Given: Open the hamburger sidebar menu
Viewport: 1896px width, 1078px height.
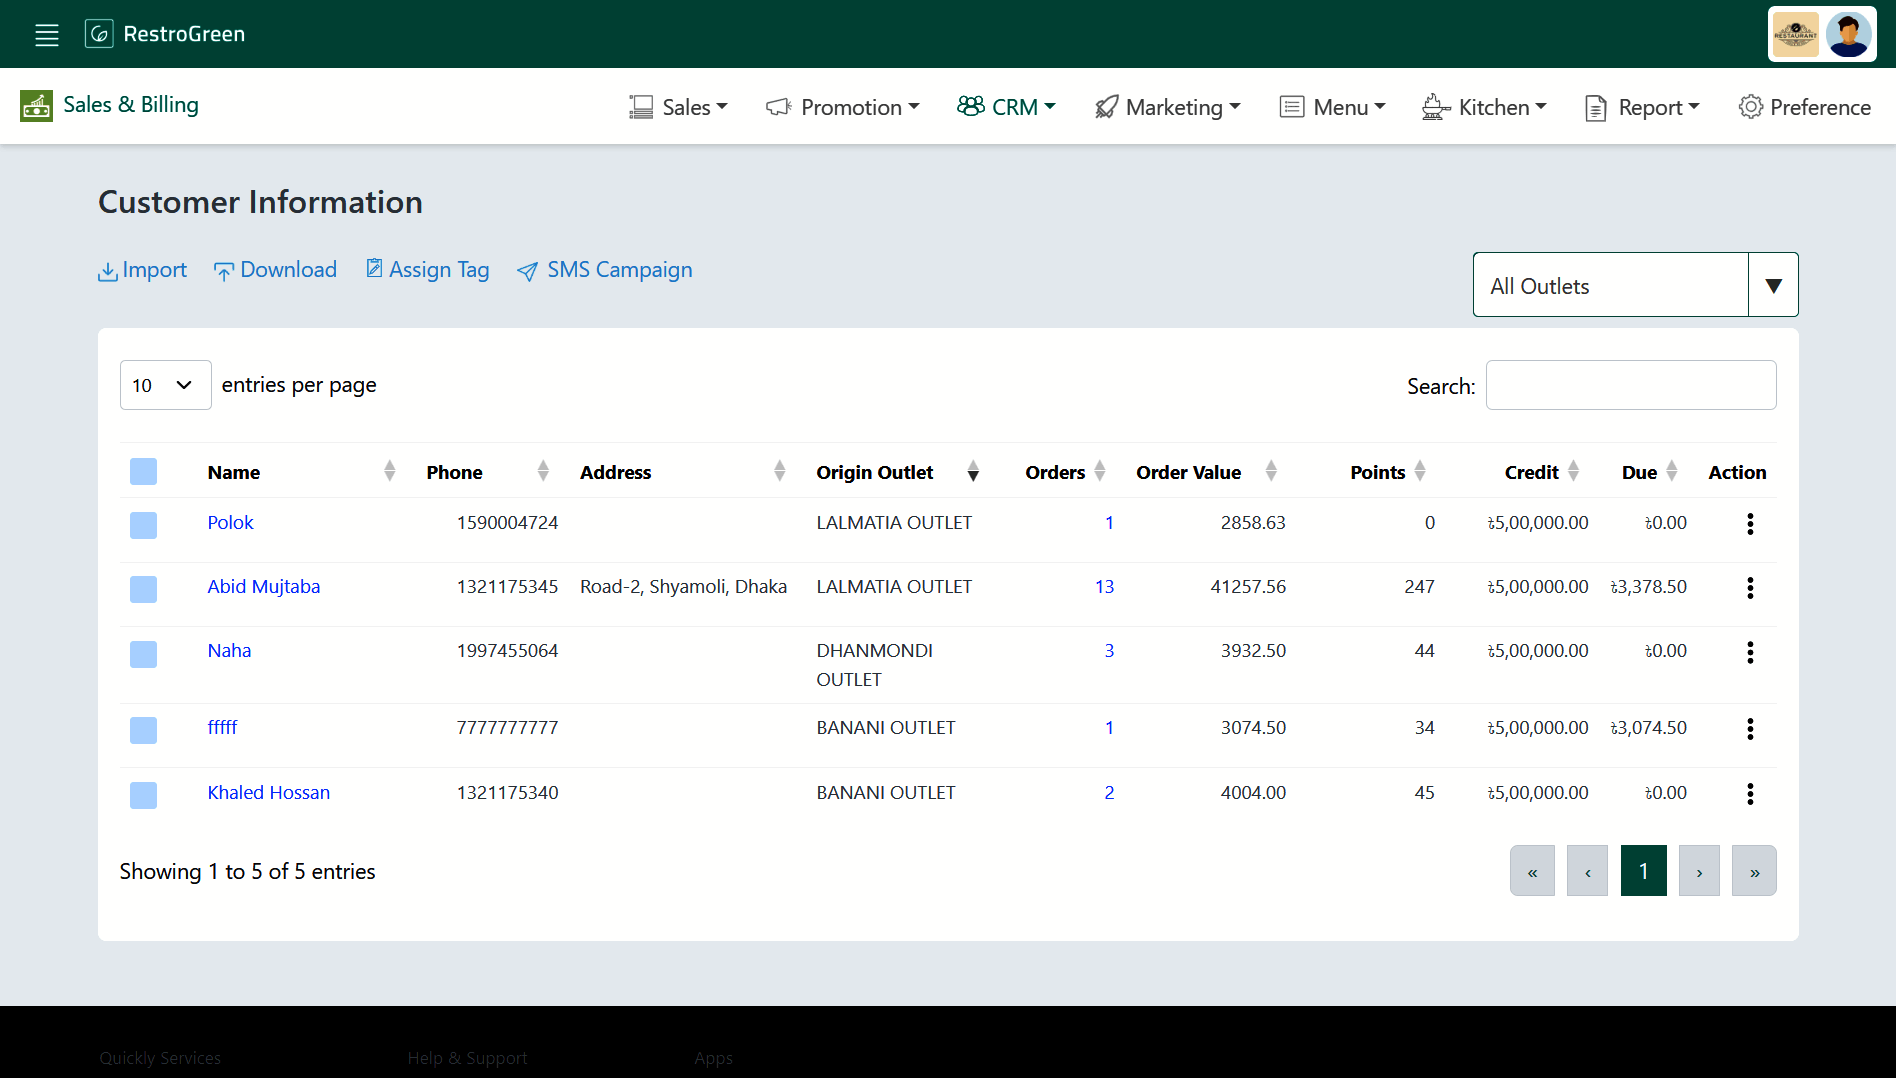Looking at the screenshot, I should click(x=47, y=35).
